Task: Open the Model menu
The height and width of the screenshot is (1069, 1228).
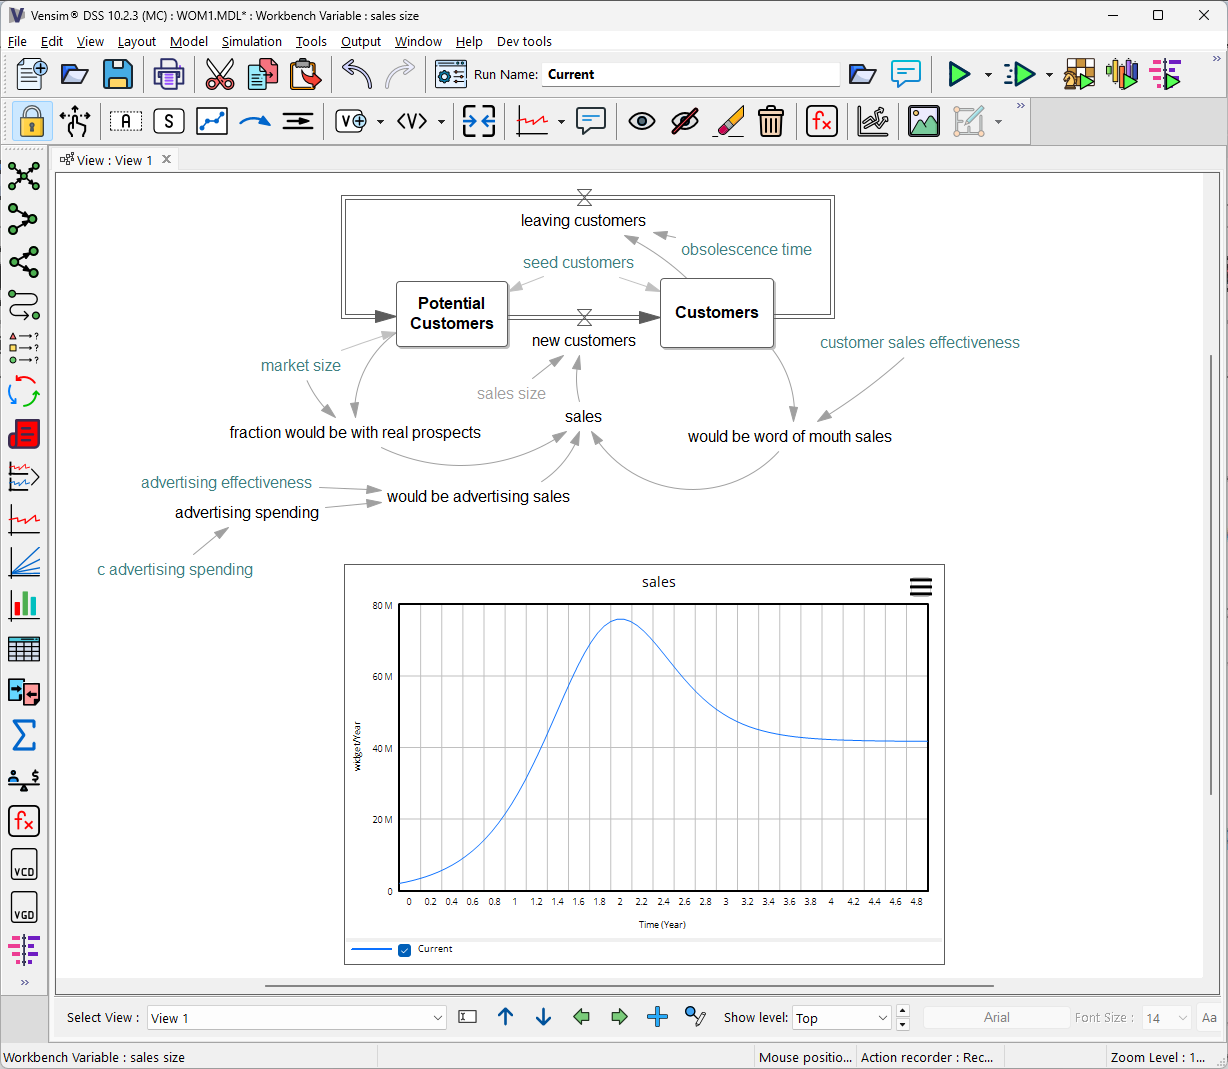Action: 188,41
